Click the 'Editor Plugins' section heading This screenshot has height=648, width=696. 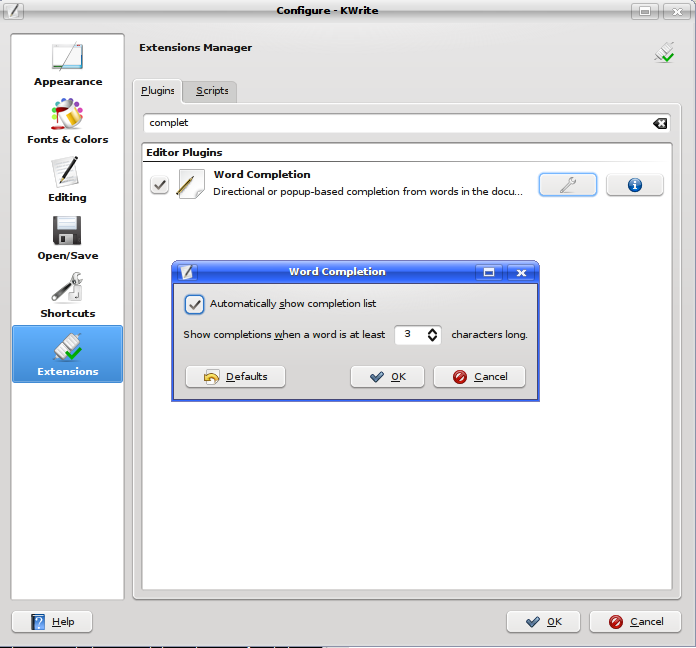[x=184, y=153]
